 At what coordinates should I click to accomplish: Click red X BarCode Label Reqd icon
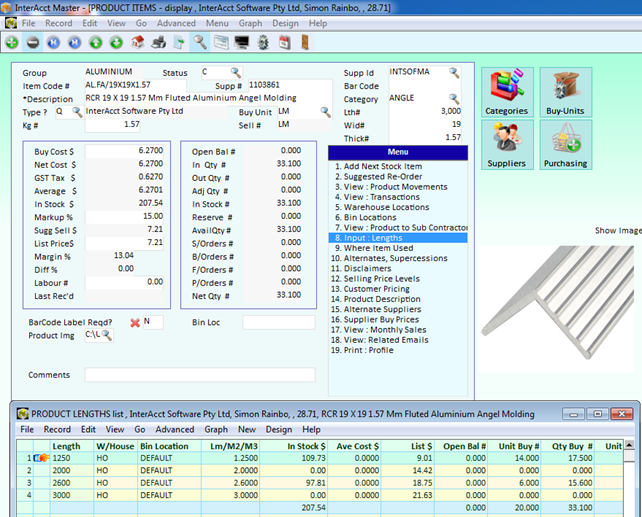coord(135,323)
